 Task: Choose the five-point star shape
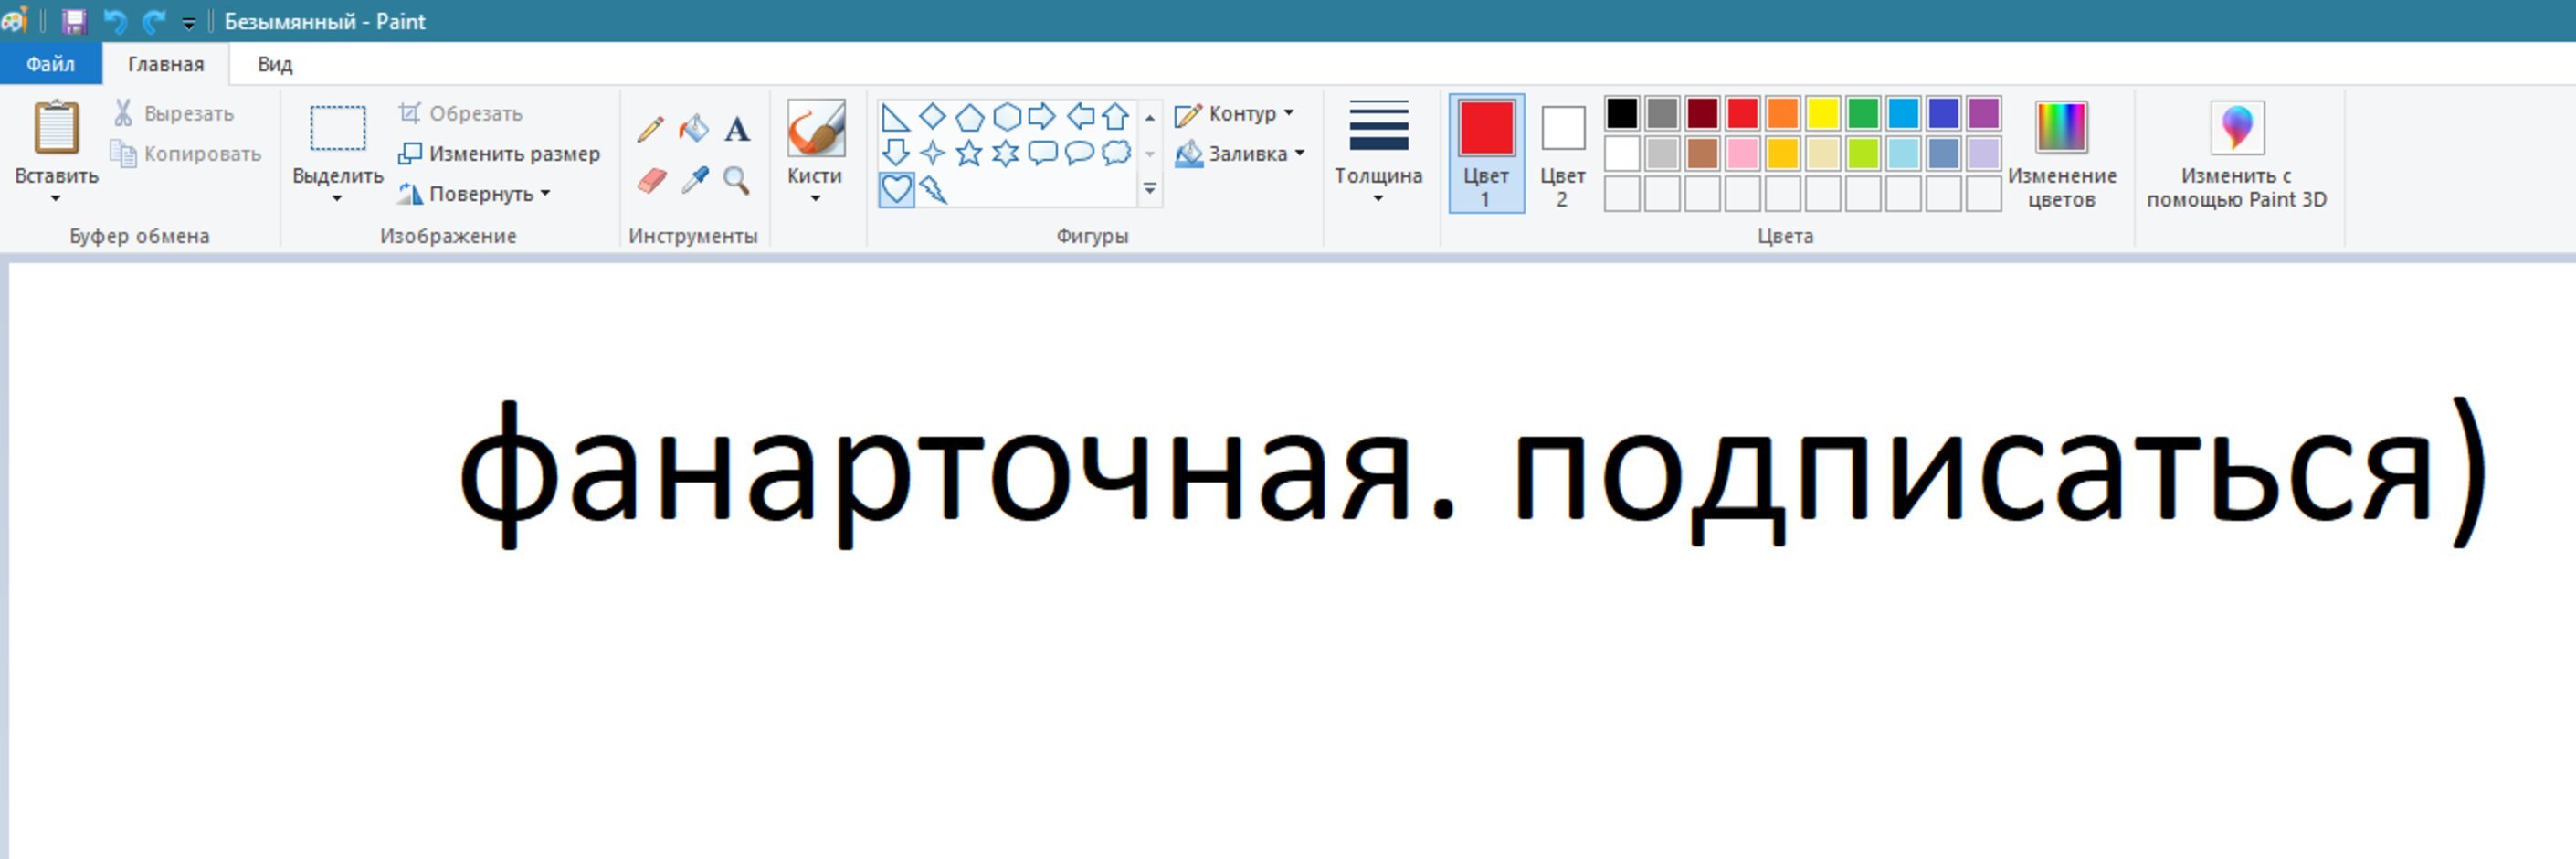(x=969, y=153)
